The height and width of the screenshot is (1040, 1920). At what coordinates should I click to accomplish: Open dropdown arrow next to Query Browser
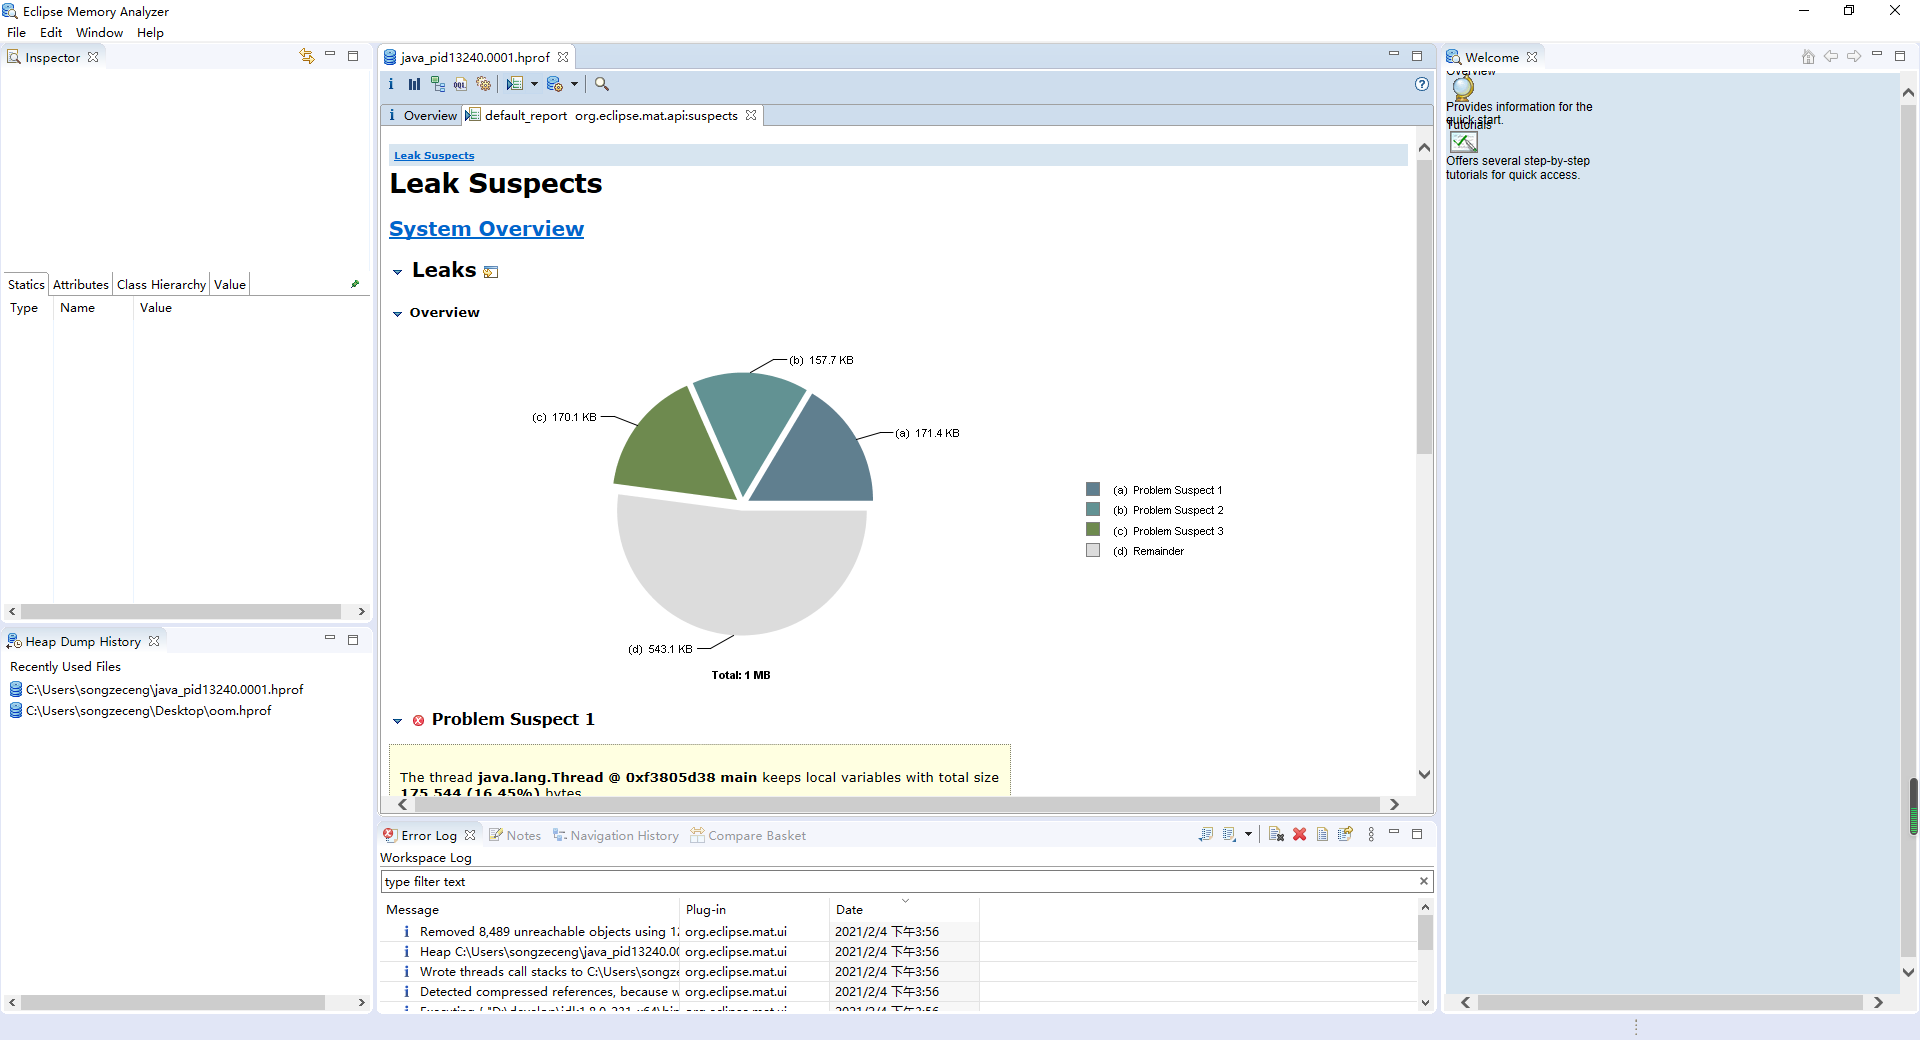574,84
